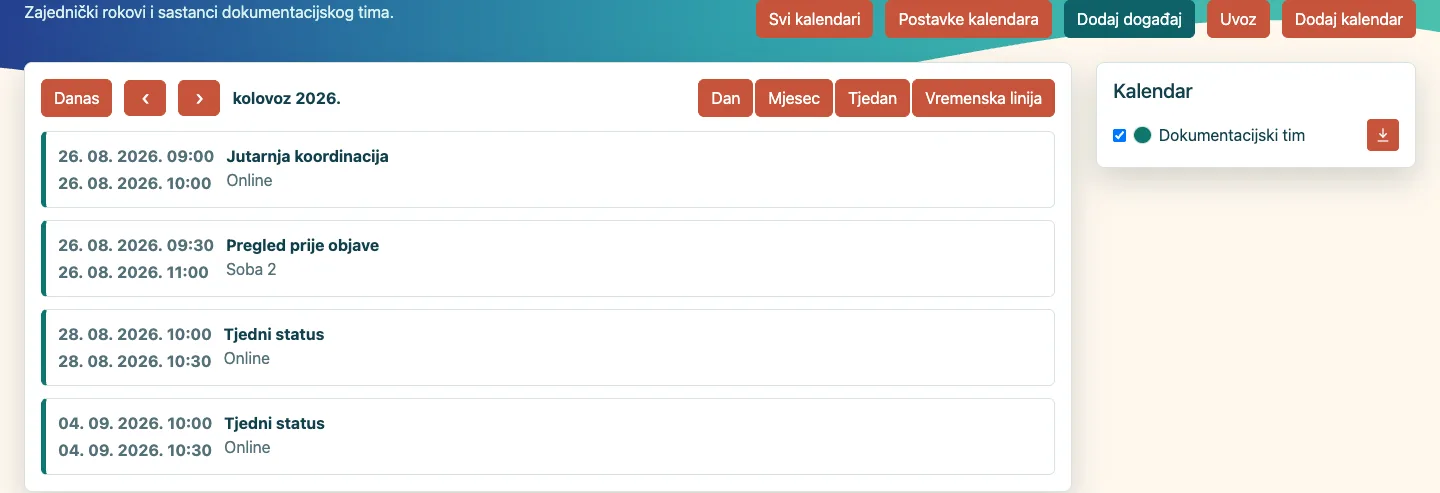Switch to Mjesec view
Image resolution: width=1440 pixels, height=493 pixels.
[794, 98]
